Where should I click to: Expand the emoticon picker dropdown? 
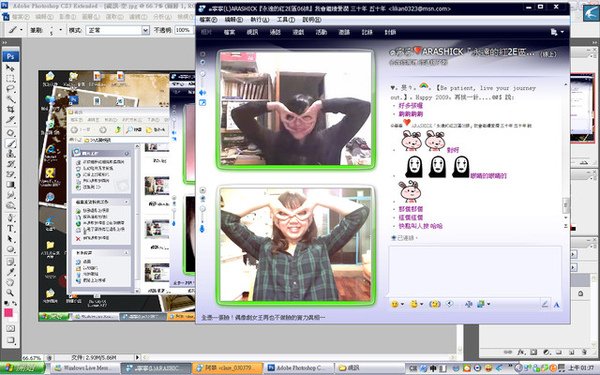(x=402, y=305)
